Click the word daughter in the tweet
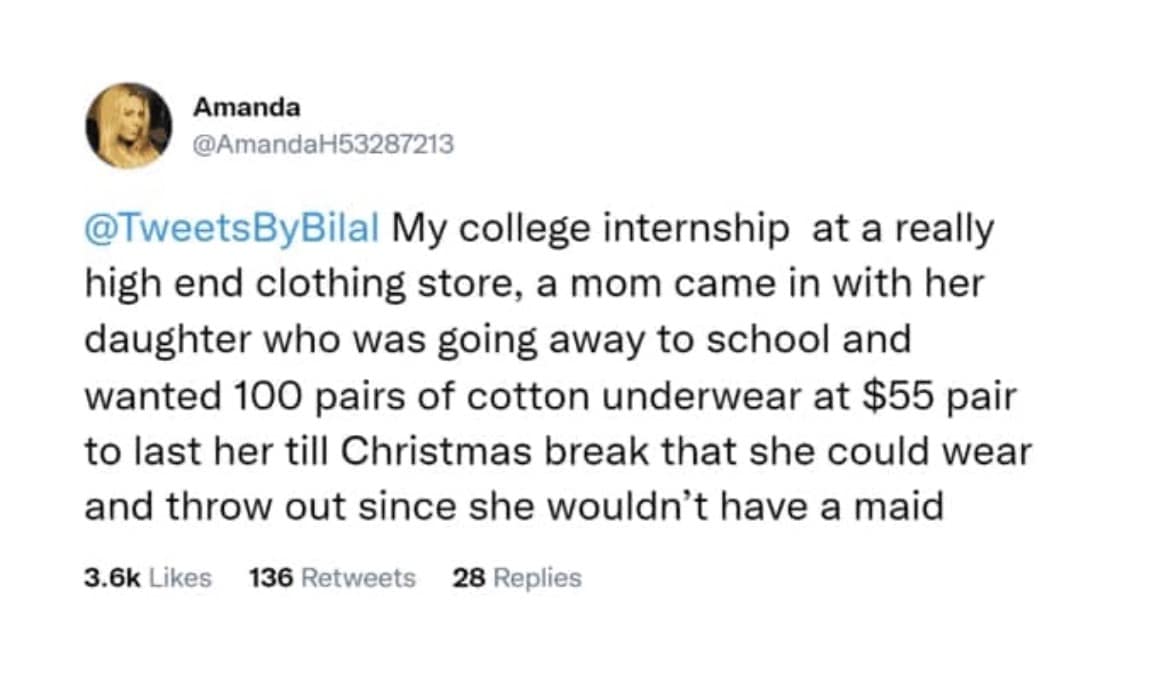 [166, 339]
